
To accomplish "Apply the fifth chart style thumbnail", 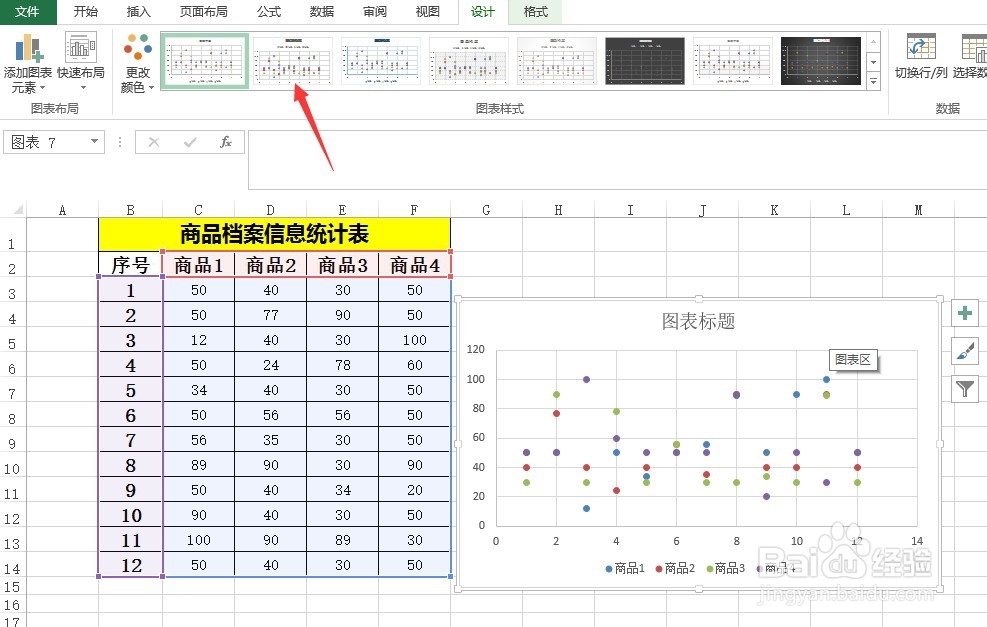I will pos(556,61).
